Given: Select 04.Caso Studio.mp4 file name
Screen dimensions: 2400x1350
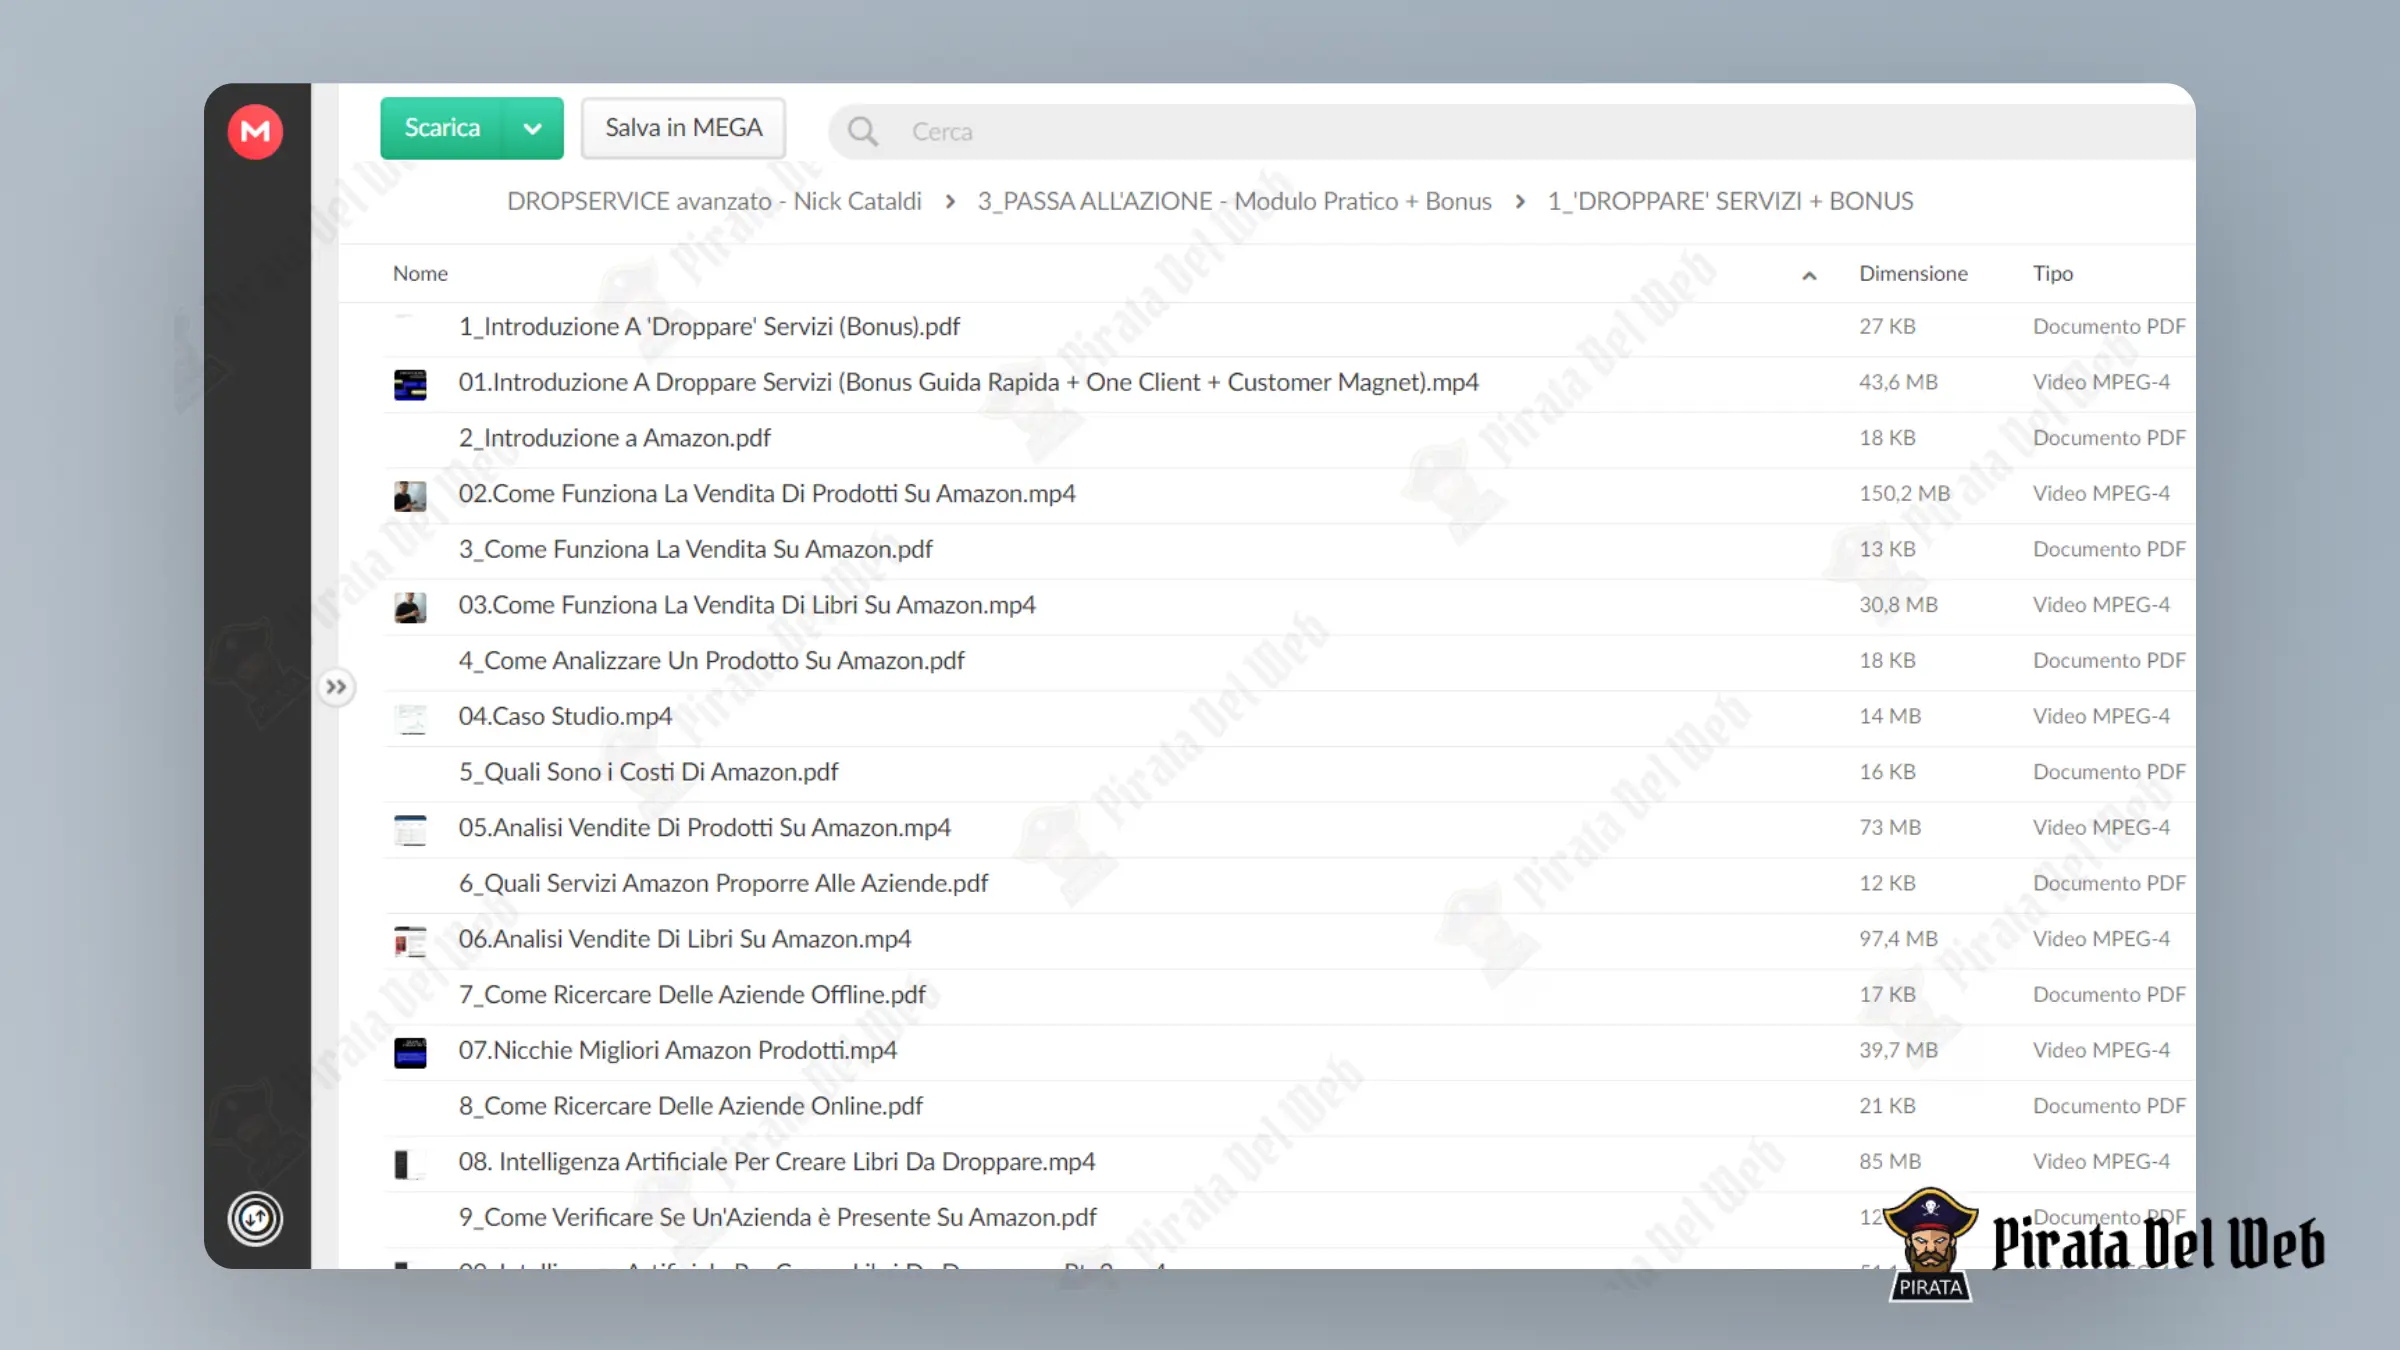Looking at the screenshot, I should point(565,716).
